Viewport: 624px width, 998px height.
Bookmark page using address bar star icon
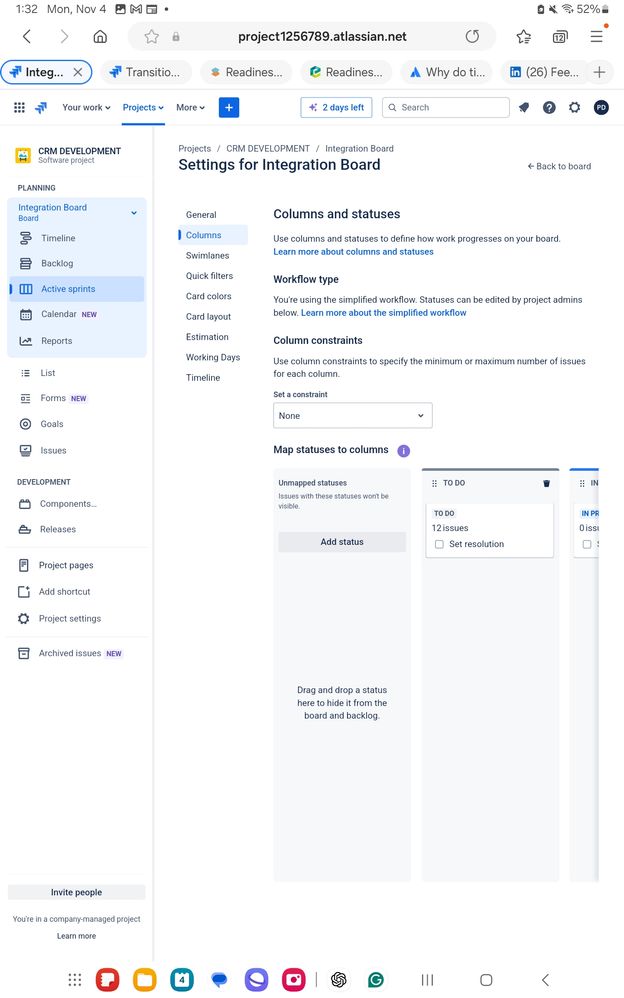[x=152, y=37]
